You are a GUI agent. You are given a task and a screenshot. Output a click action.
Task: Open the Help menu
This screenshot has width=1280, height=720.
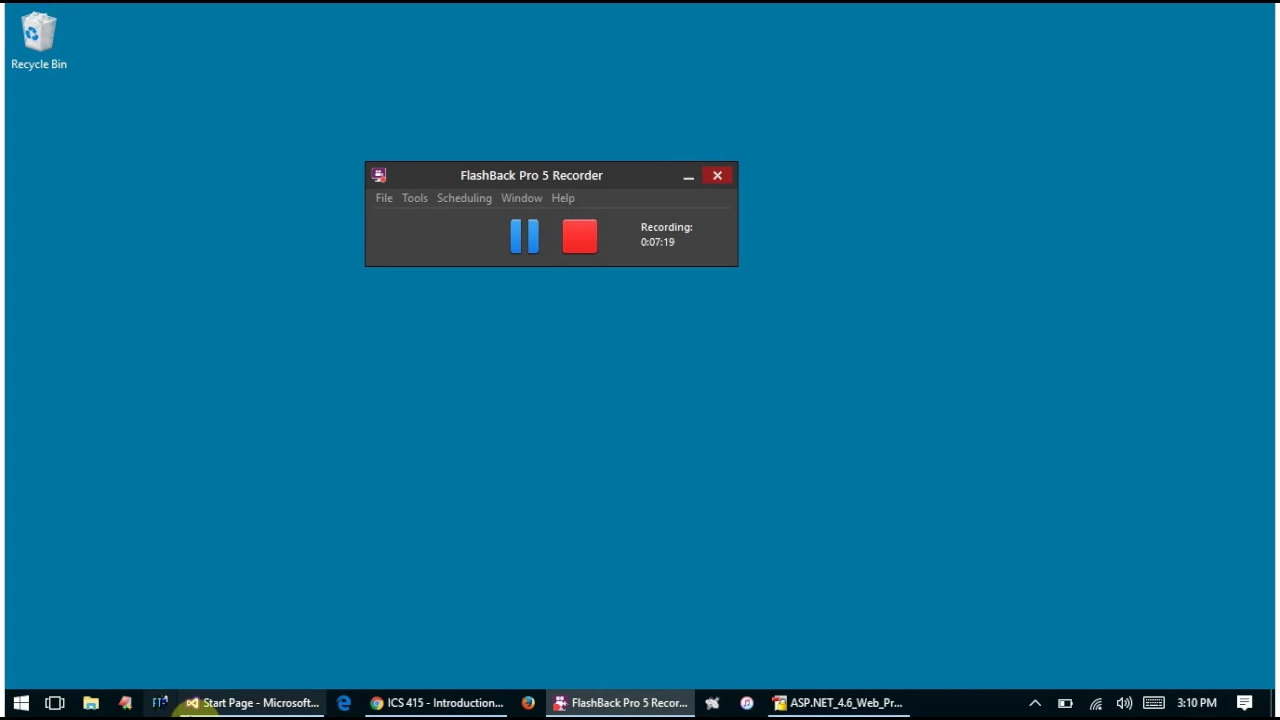[x=563, y=198]
